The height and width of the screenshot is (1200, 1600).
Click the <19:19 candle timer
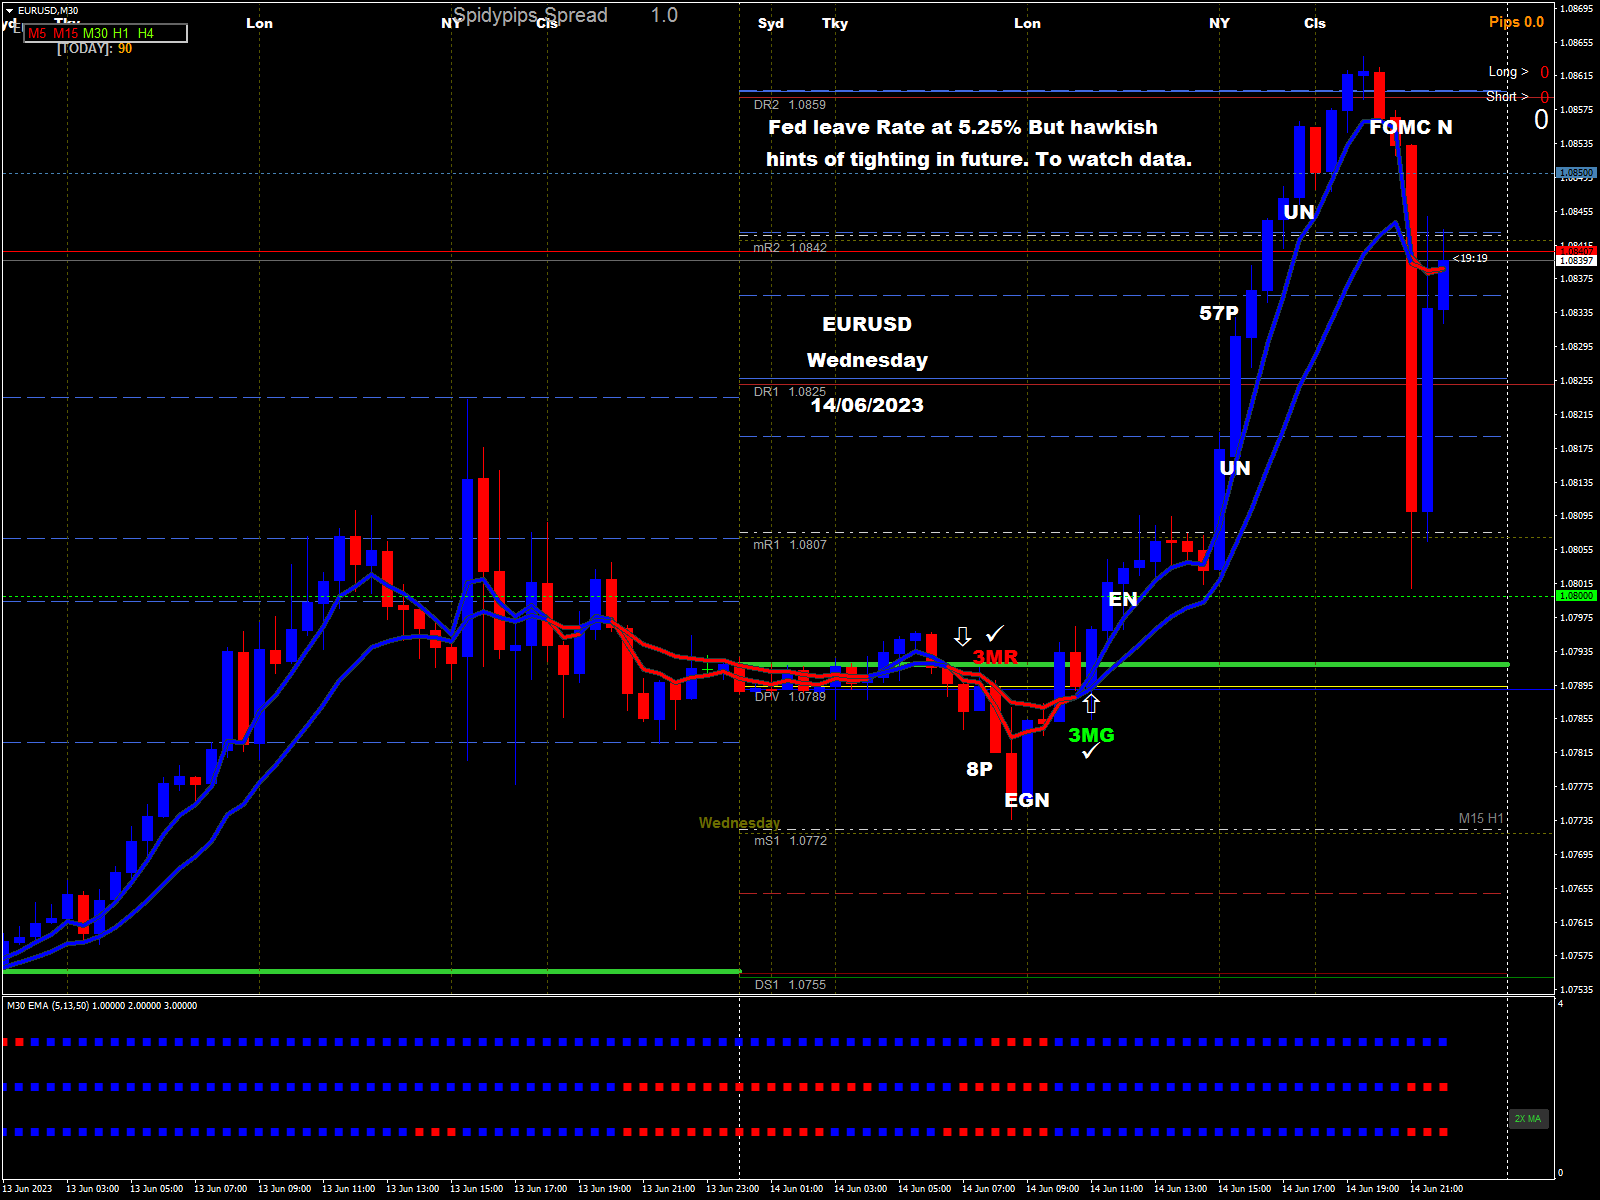pyautogui.click(x=1470, y=258)
